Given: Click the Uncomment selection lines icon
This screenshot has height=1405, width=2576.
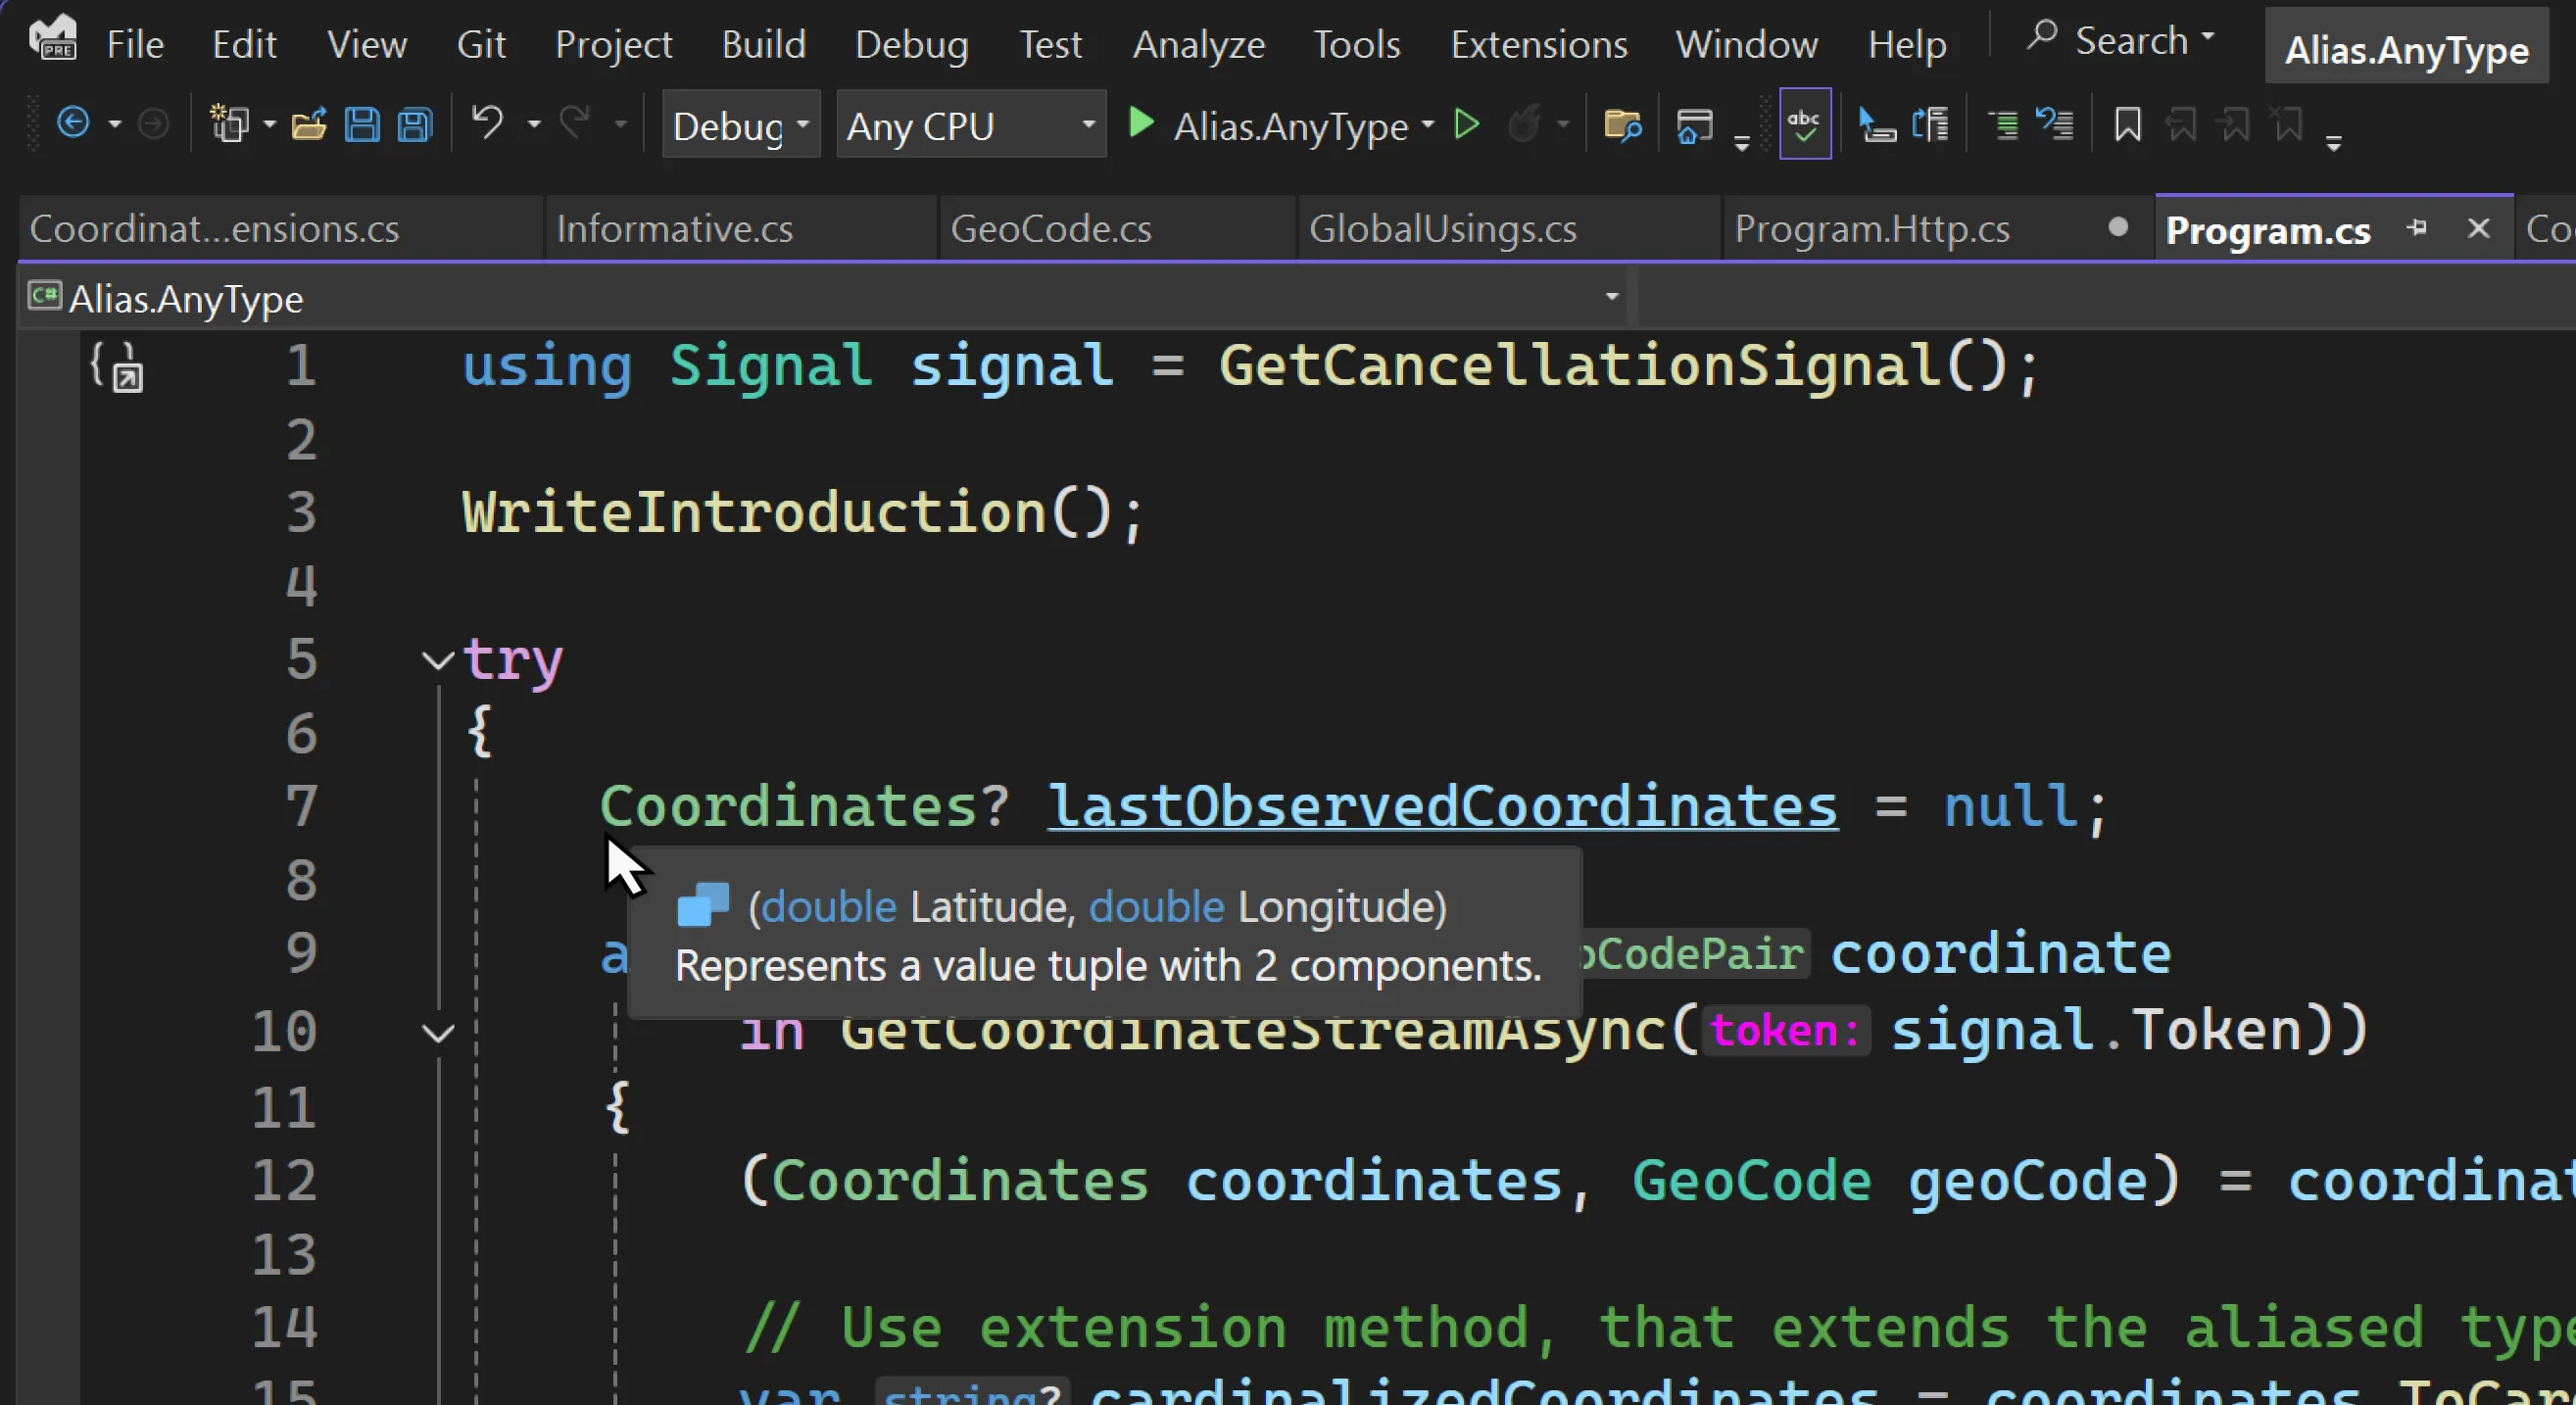Looking at the screenshot, I should pos(2055,125).
